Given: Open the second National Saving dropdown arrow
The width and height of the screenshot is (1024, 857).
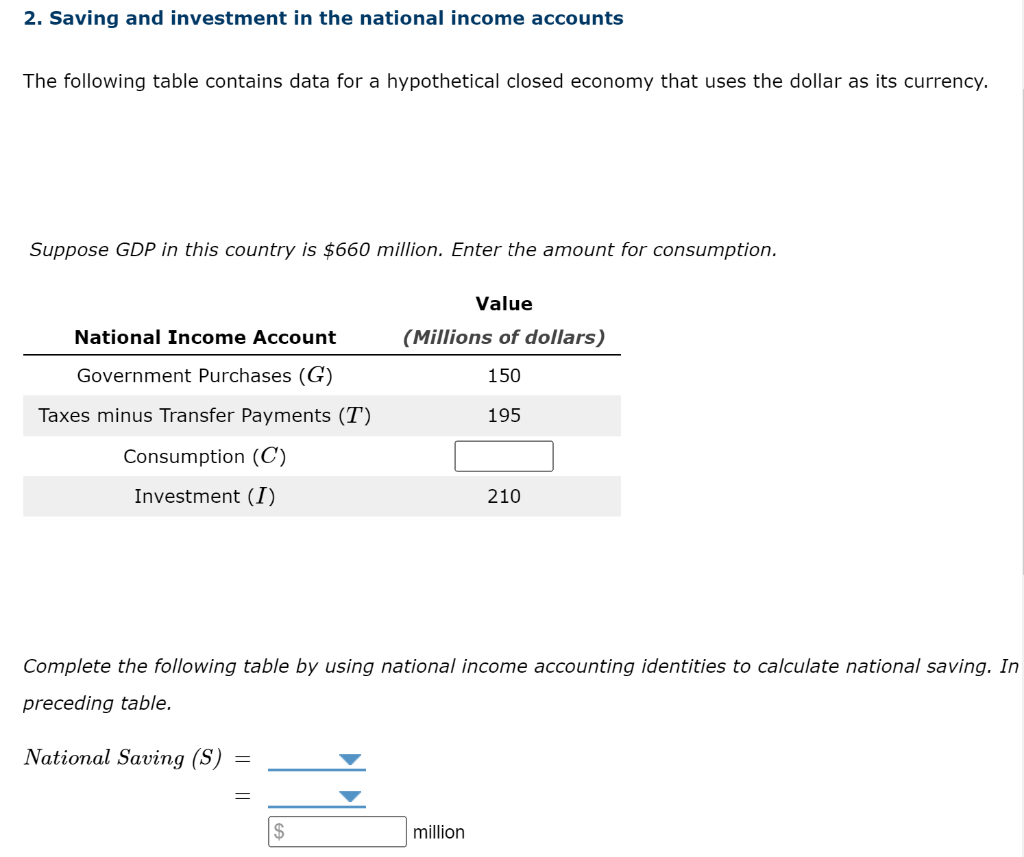Looking at the screenshot, I should (348, 795).
